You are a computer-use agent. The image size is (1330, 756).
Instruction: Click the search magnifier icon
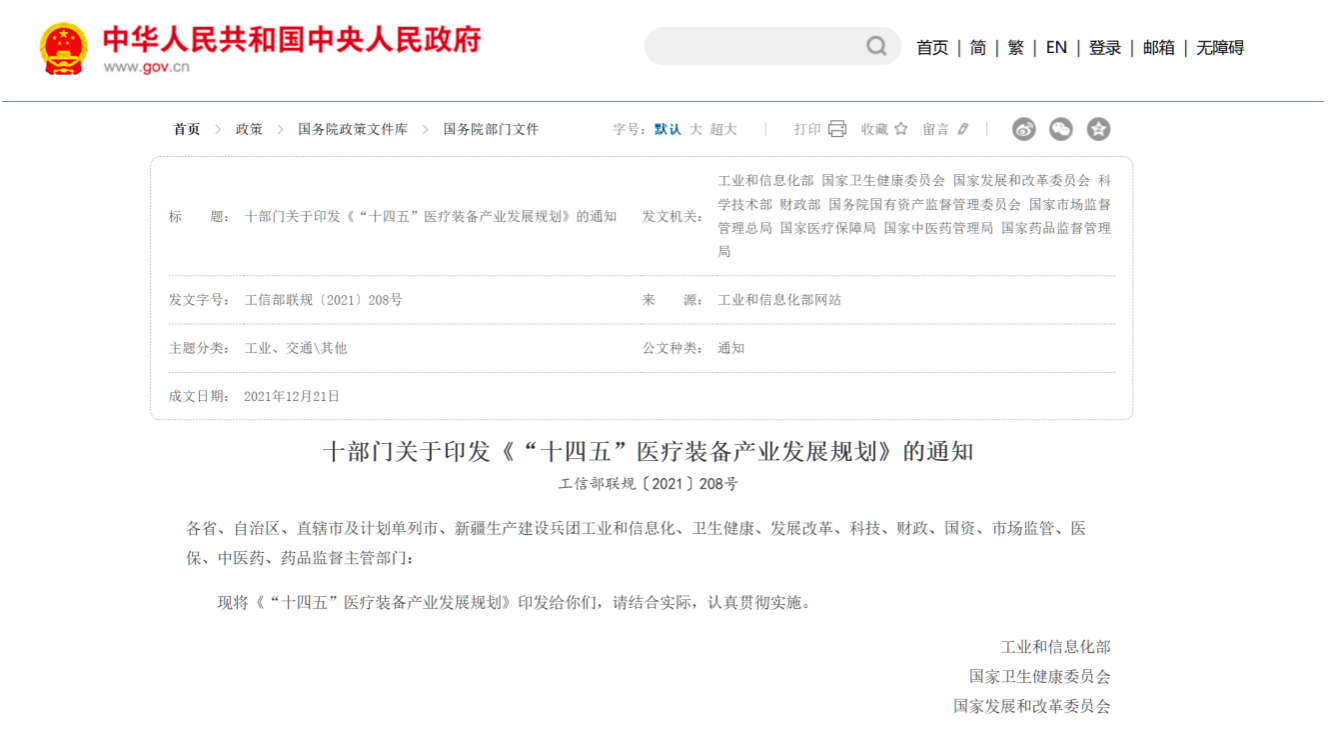point(876,46)
